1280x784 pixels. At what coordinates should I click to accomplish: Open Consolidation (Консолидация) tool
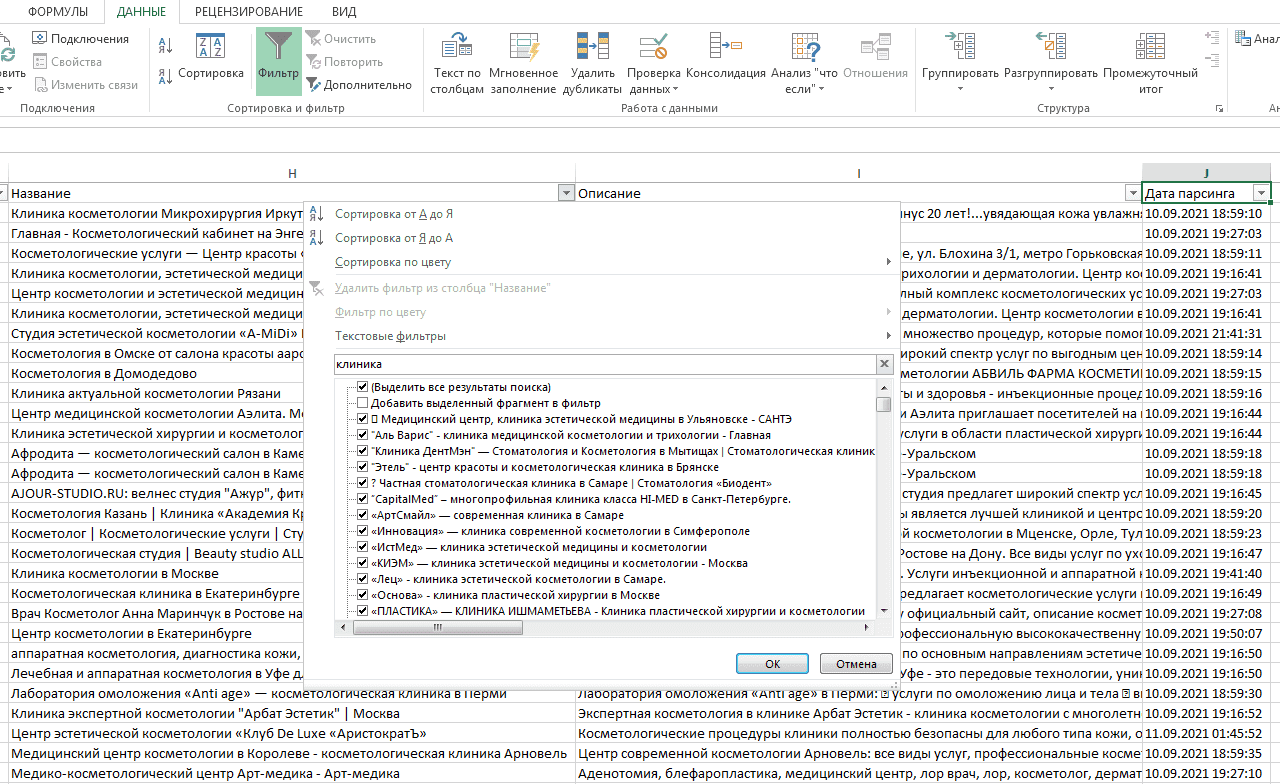pyautogui.click(x=725, y=56)
